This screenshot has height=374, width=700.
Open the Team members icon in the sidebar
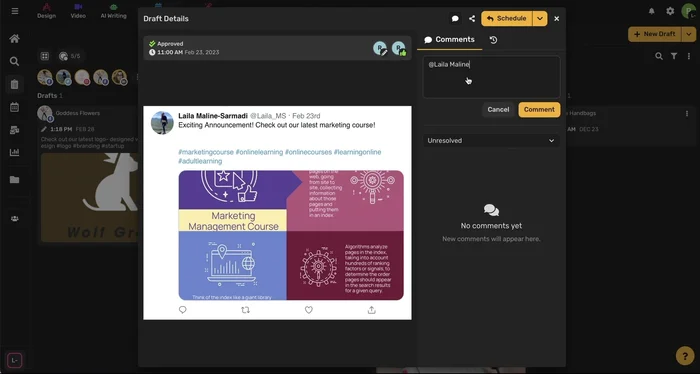point(14,219)
